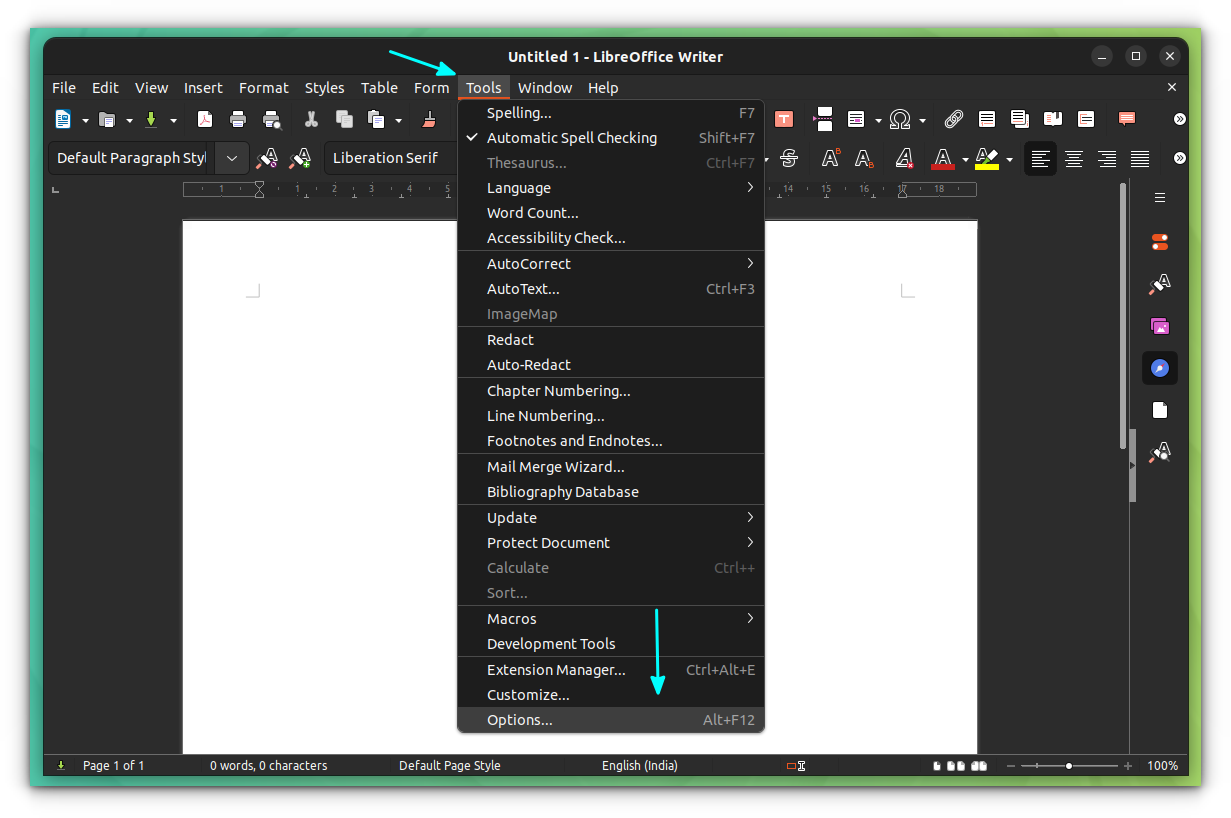Click the word count in status bar
The height and width of the screenshot is (818, 1231).
tap(268, 766)
